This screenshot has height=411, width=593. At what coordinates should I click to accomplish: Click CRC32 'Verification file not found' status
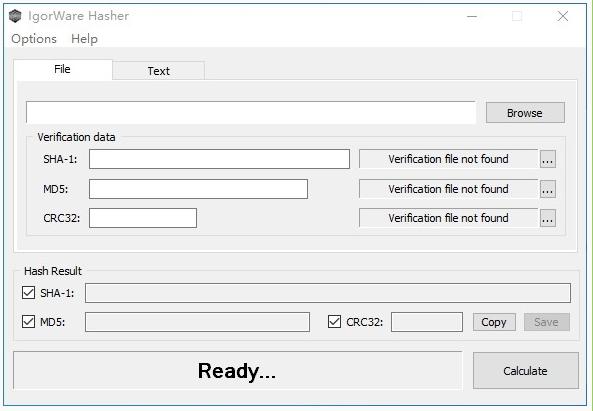[x=448, y=218]
